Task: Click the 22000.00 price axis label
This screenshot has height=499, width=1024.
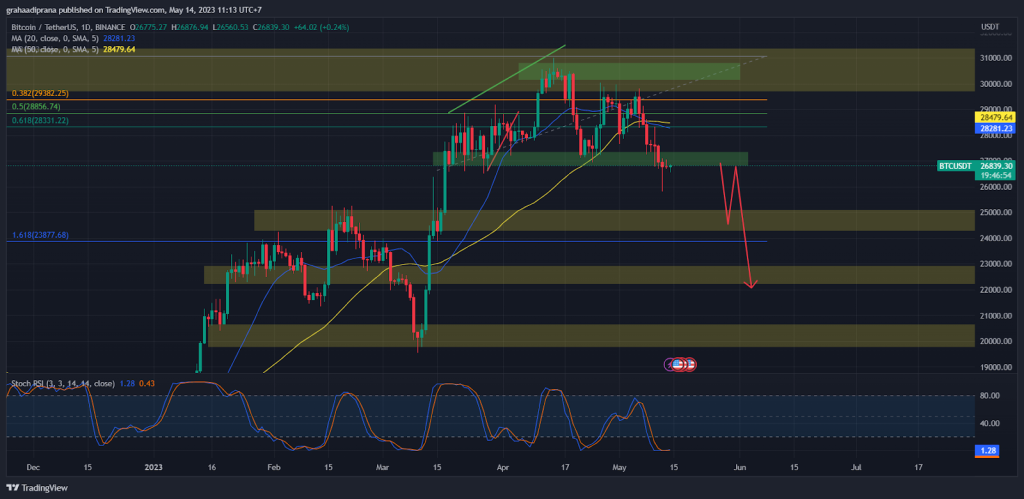Action: coord(997,290)
